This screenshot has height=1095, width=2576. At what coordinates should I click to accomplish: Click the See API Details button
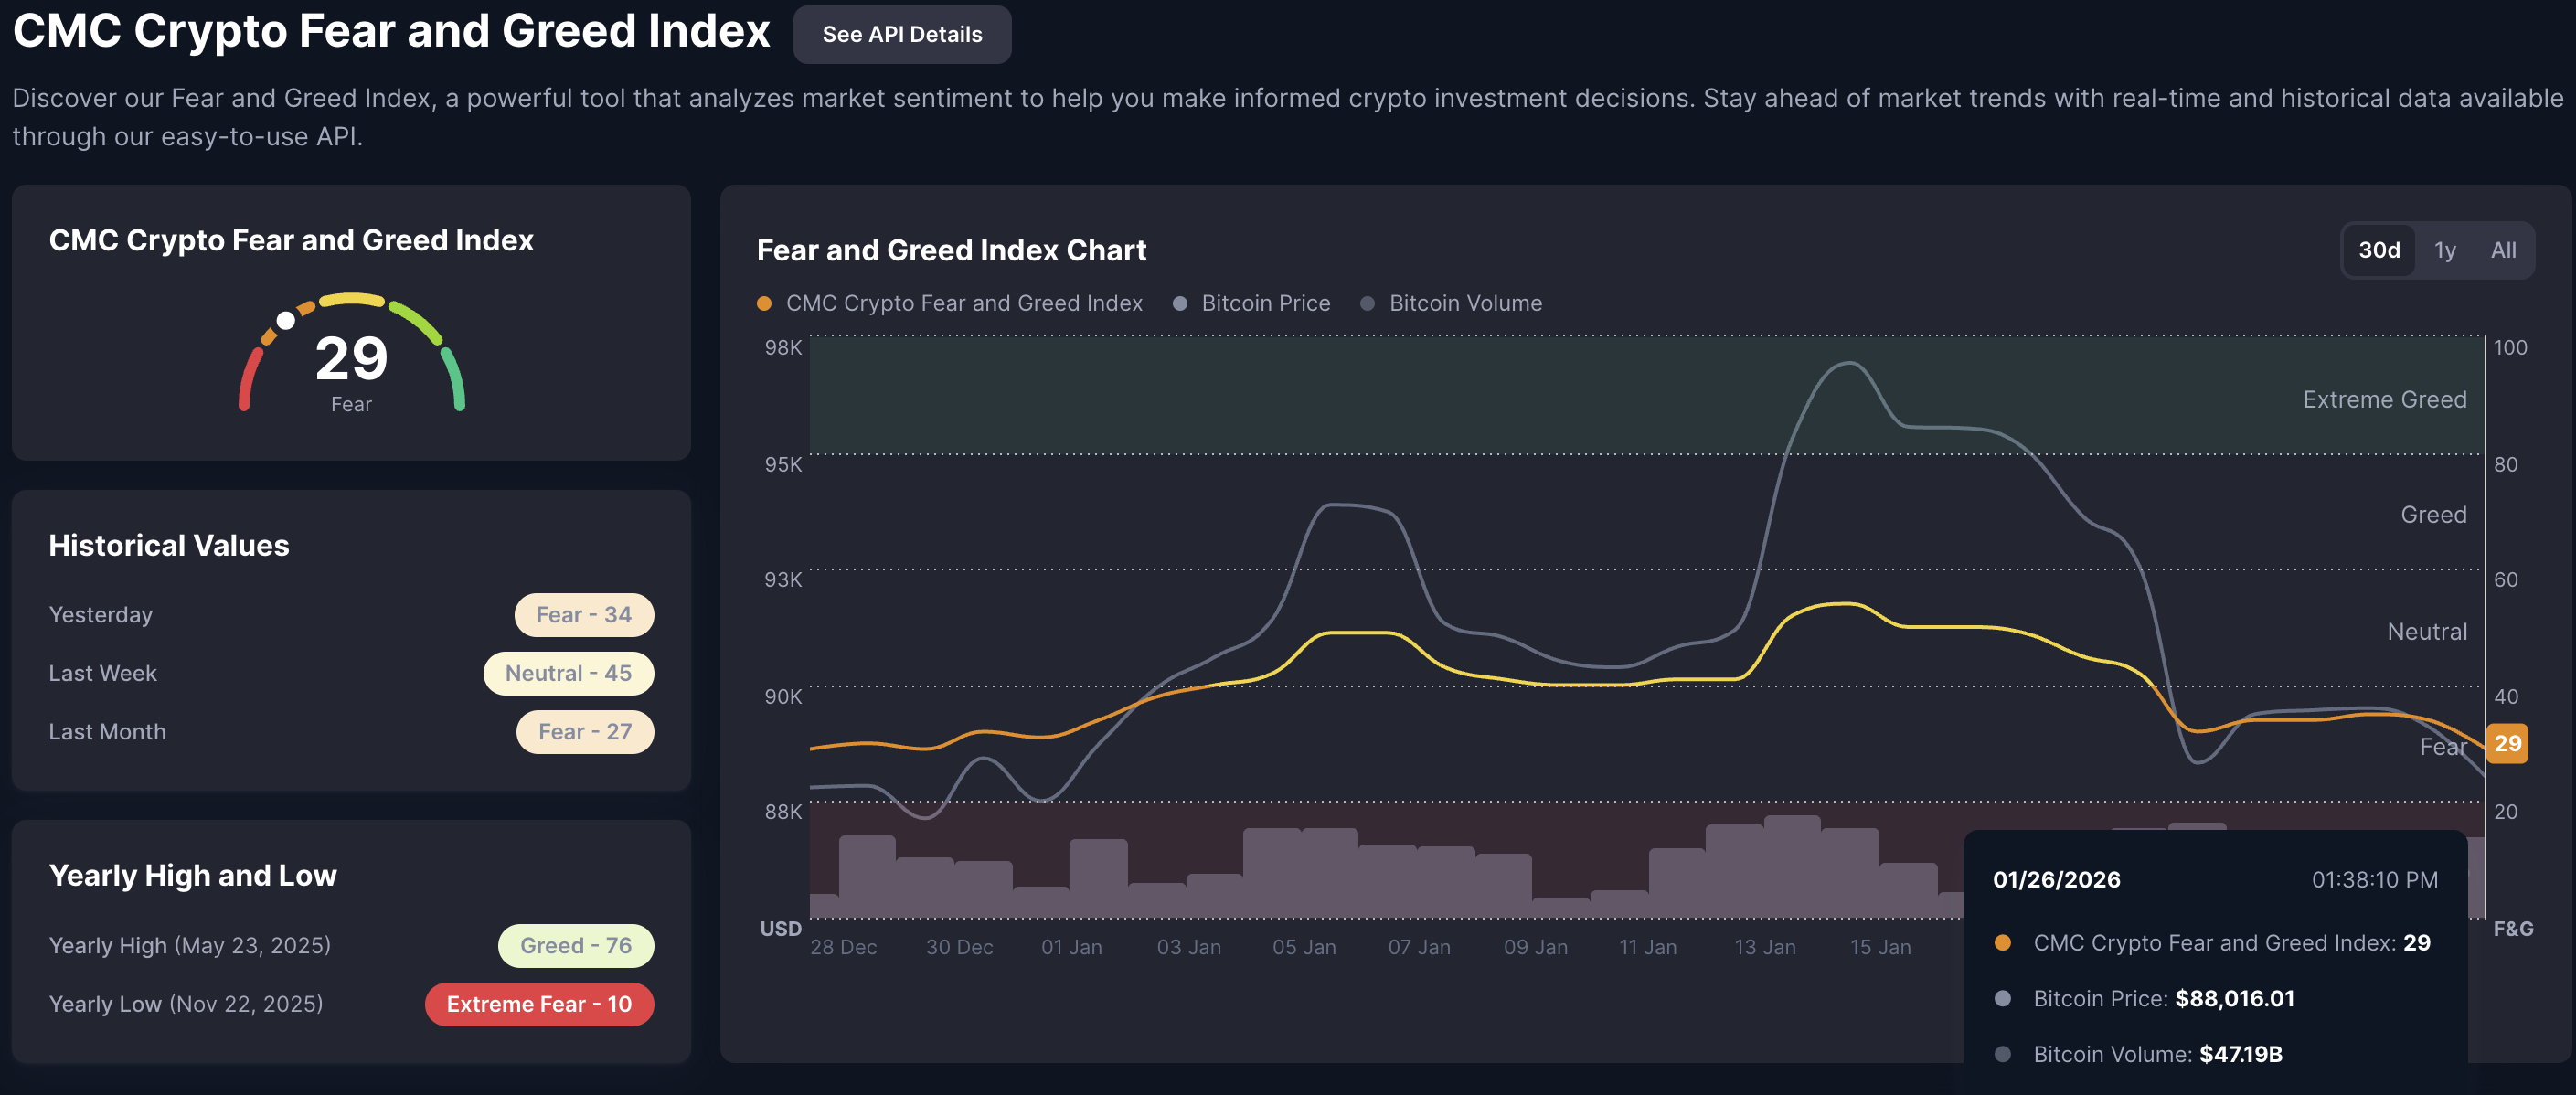901,35
